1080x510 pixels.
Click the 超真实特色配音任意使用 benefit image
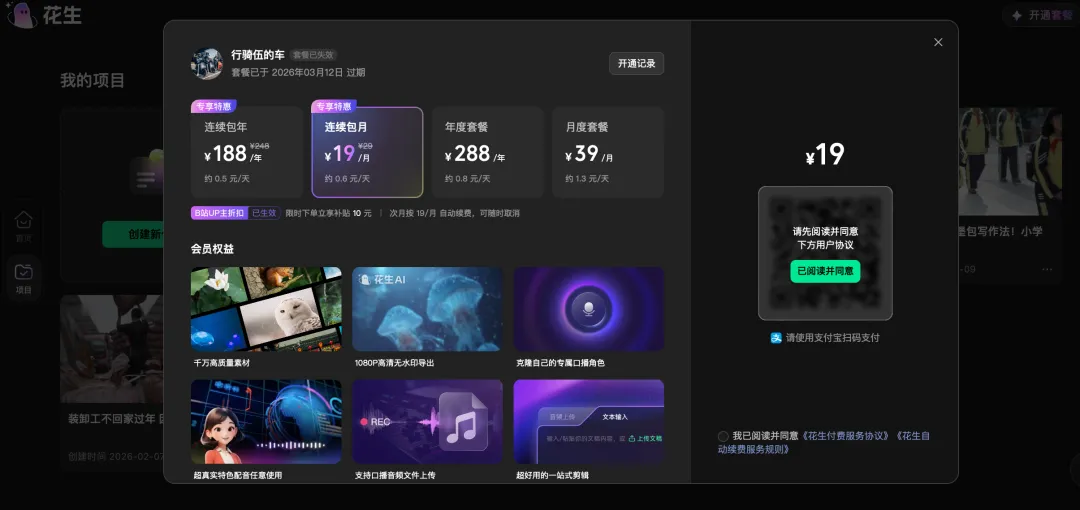266,422
